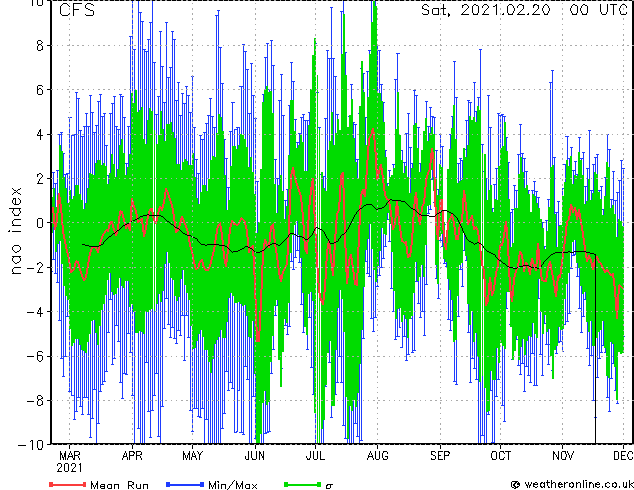
Task: Click the green sigma legend line
Action: click(302, 484)
